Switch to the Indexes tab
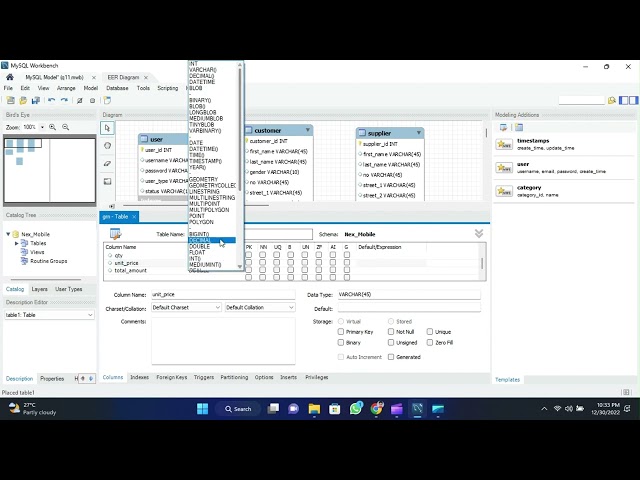This screenshot has width=640, height=480. [140, 377]
